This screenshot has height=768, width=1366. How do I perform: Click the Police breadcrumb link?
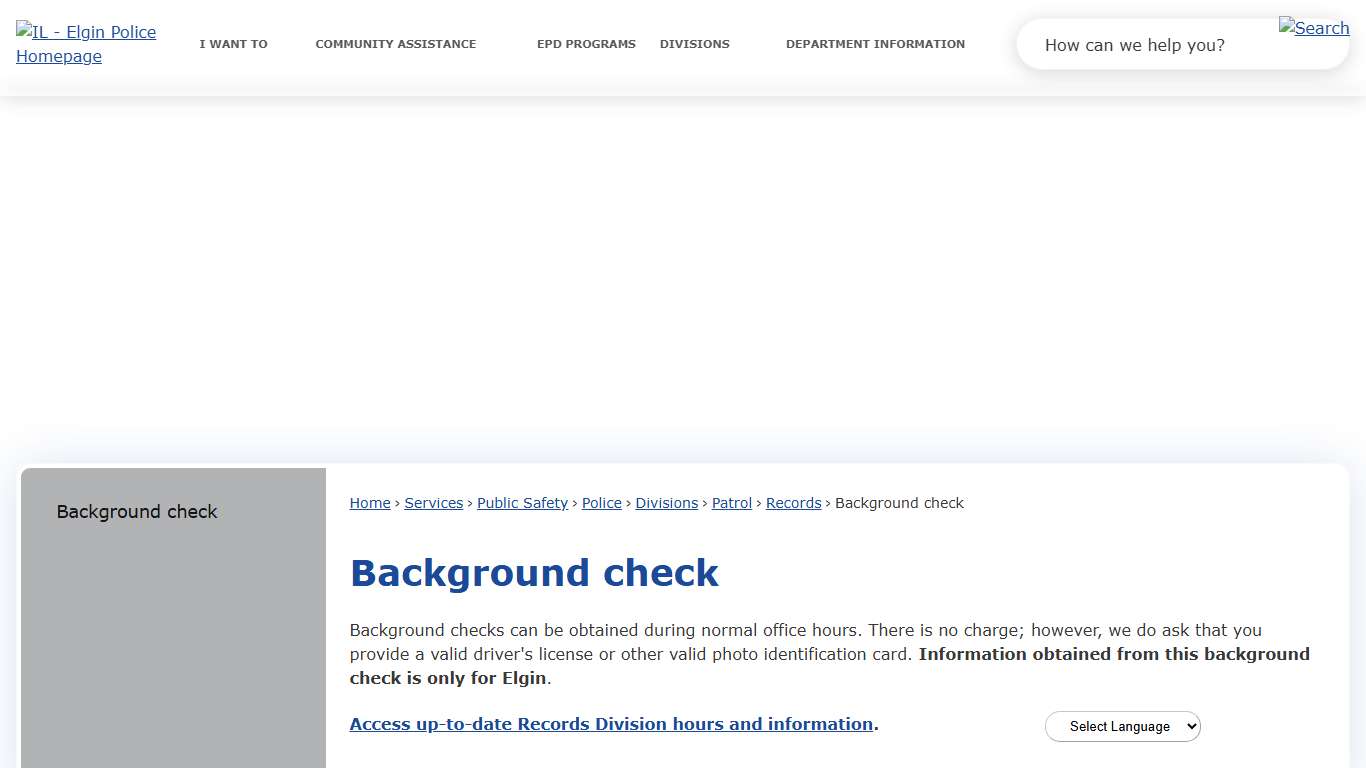601,503
